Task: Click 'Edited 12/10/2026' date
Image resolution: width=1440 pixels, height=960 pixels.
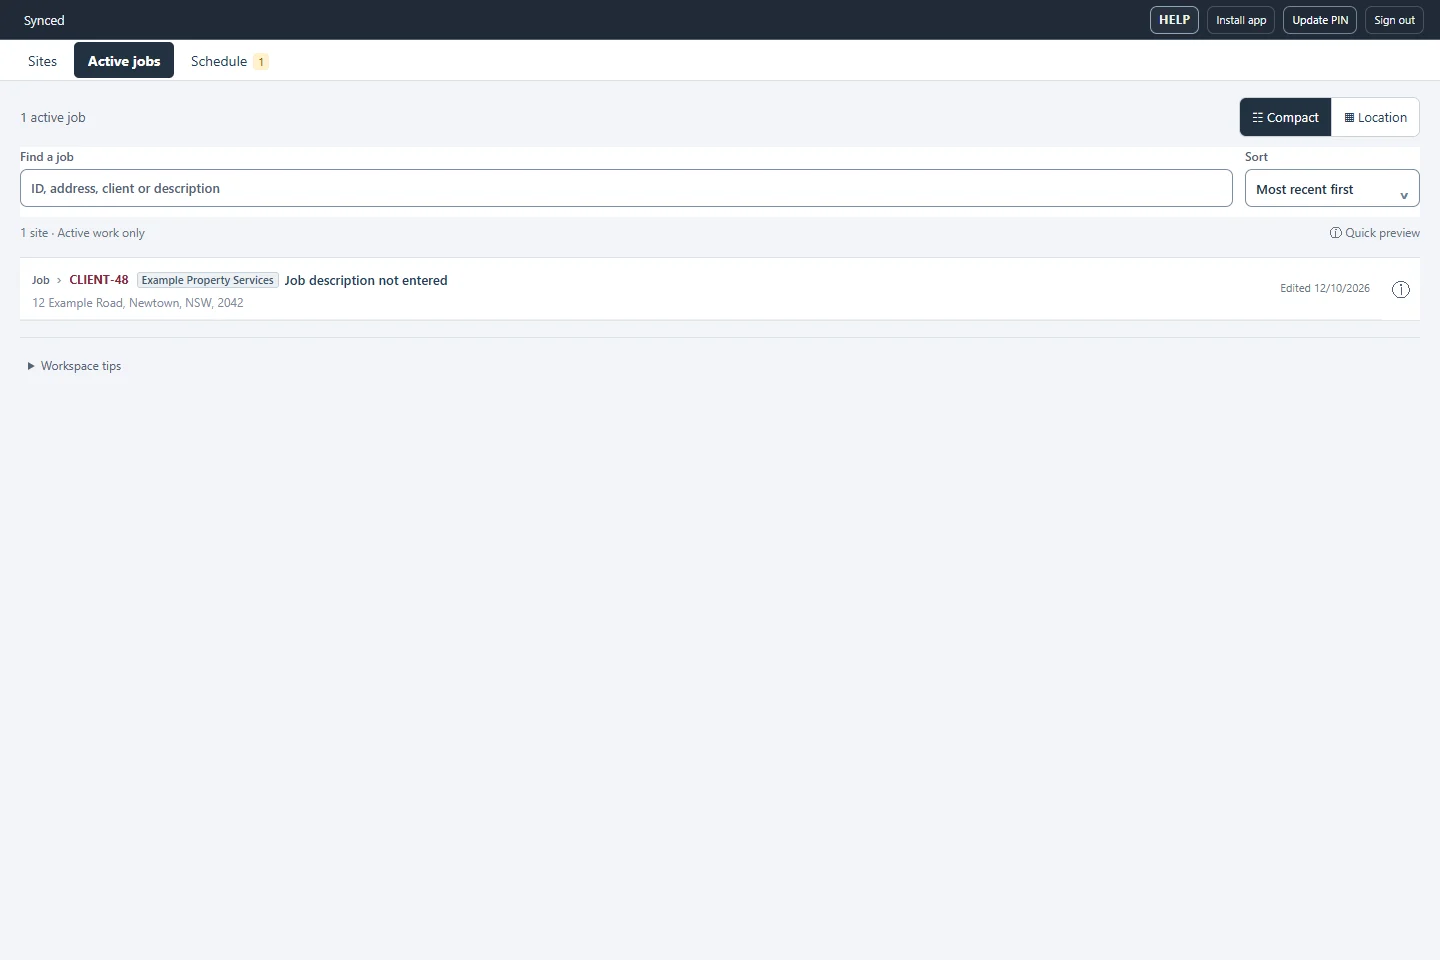Action: 1325,288
